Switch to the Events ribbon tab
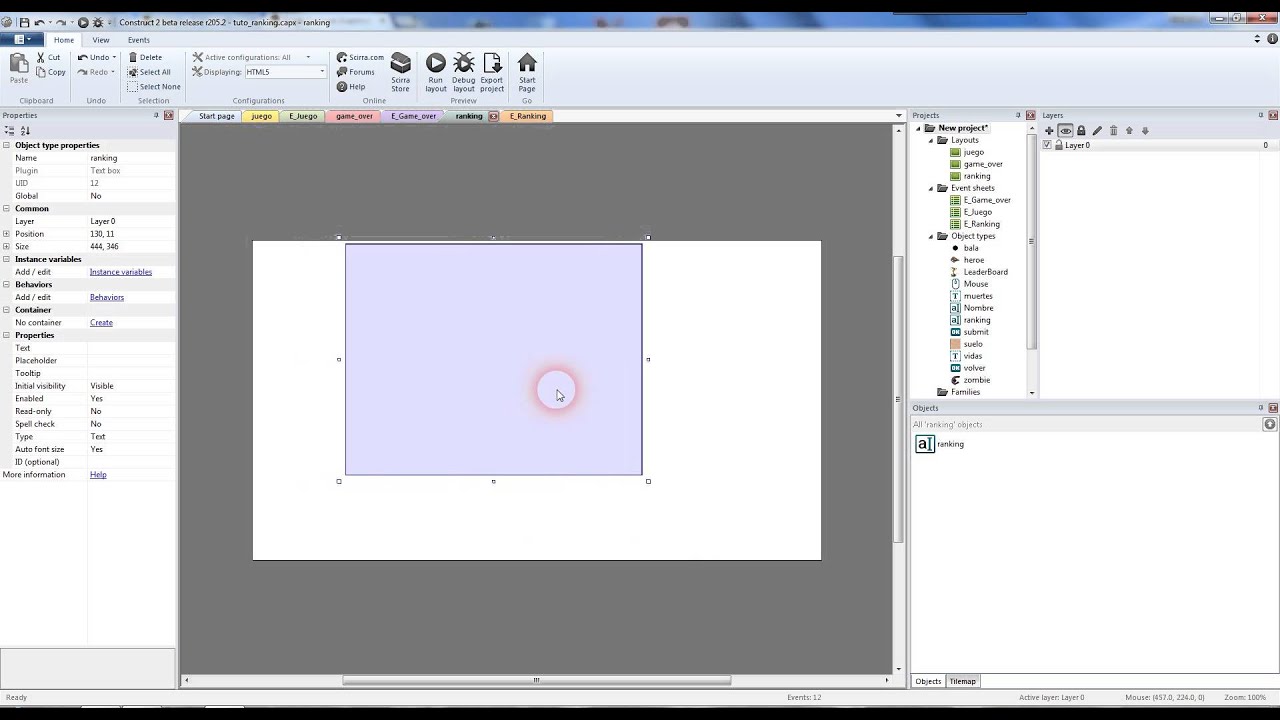Image resolution: width=1280 pixels, height=720 pixels. tap(139, 40)
